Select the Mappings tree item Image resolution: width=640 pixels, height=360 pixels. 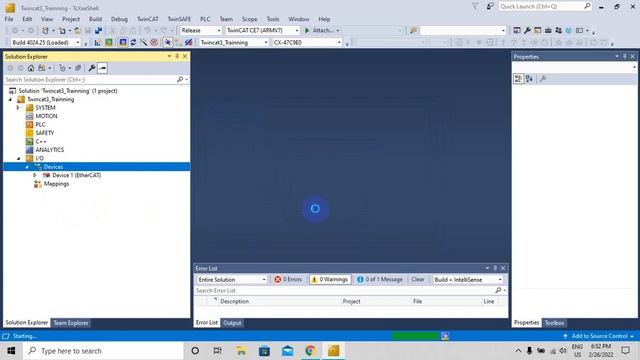(x=56, y=184)
